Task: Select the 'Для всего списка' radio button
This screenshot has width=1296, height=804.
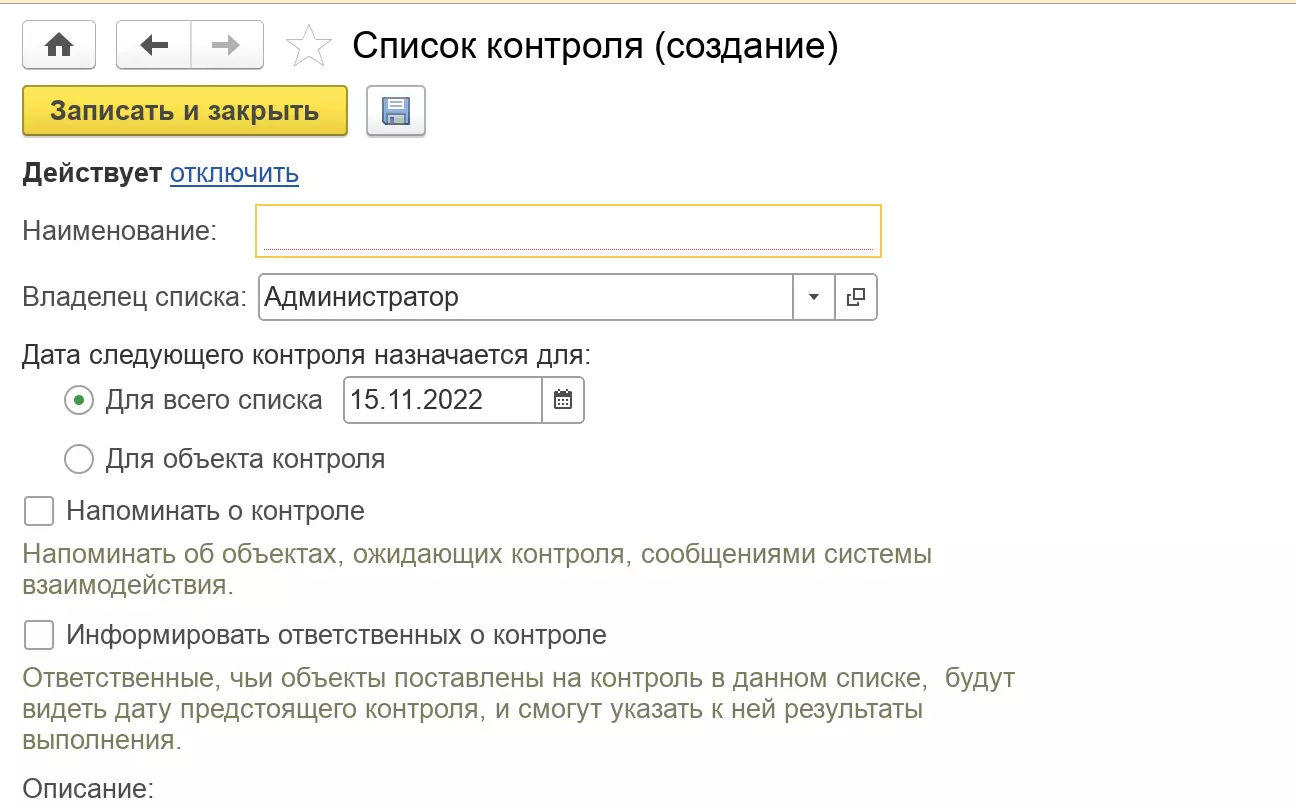Action: tap(78, 401)
